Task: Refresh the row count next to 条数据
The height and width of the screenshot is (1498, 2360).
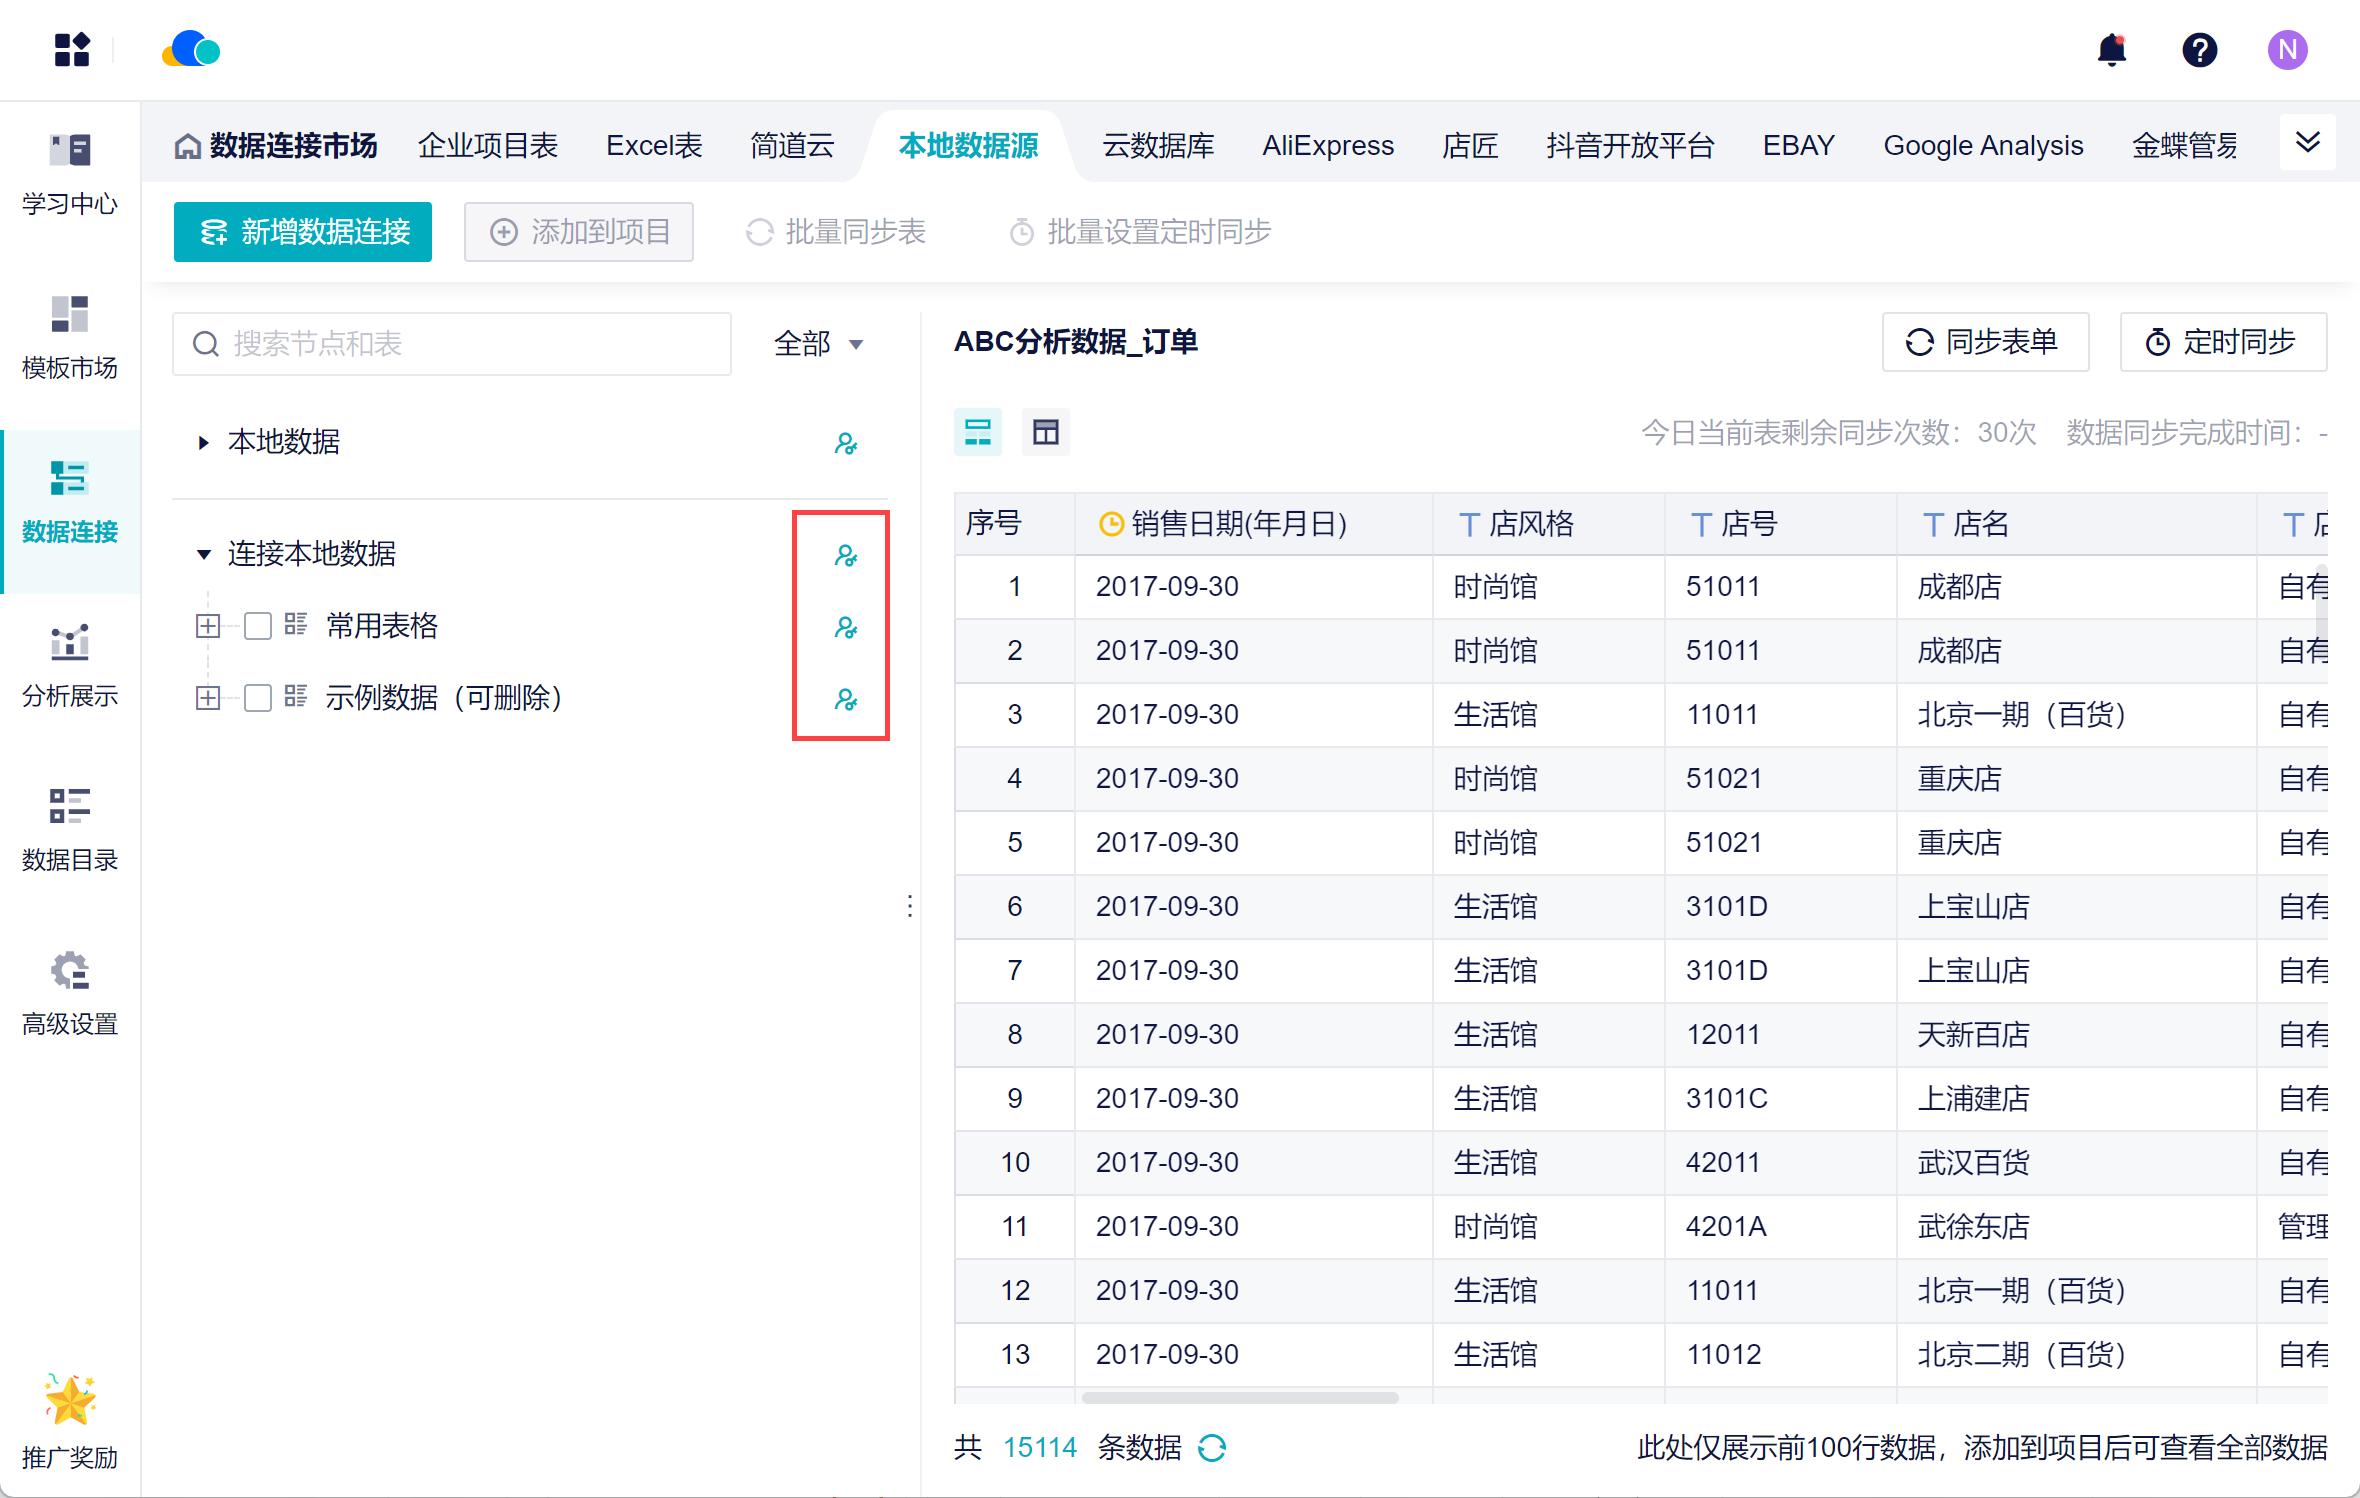Action: pyautogui.click(x=1212, y=1447)
